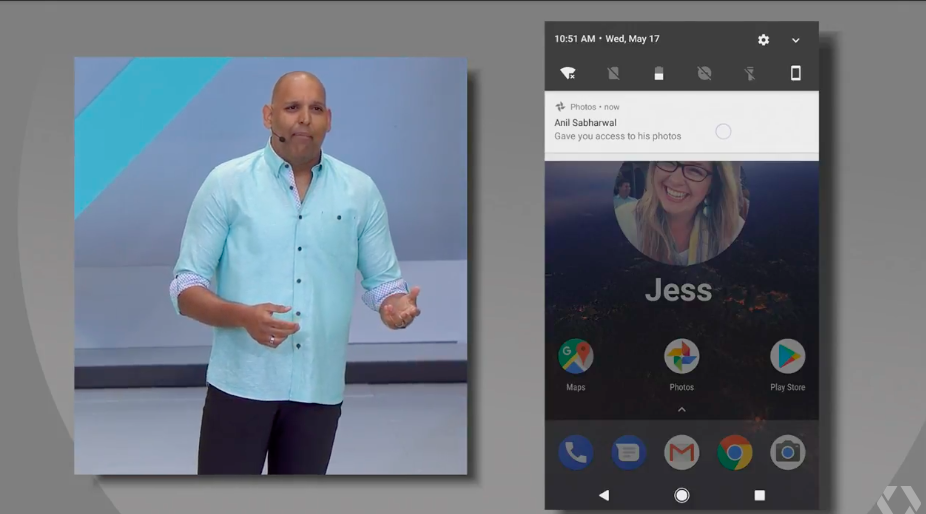This screenshot has width=926, height=514.
Task: Toggle the Do Not Disturb tile
Action: (x=704, y=73)
